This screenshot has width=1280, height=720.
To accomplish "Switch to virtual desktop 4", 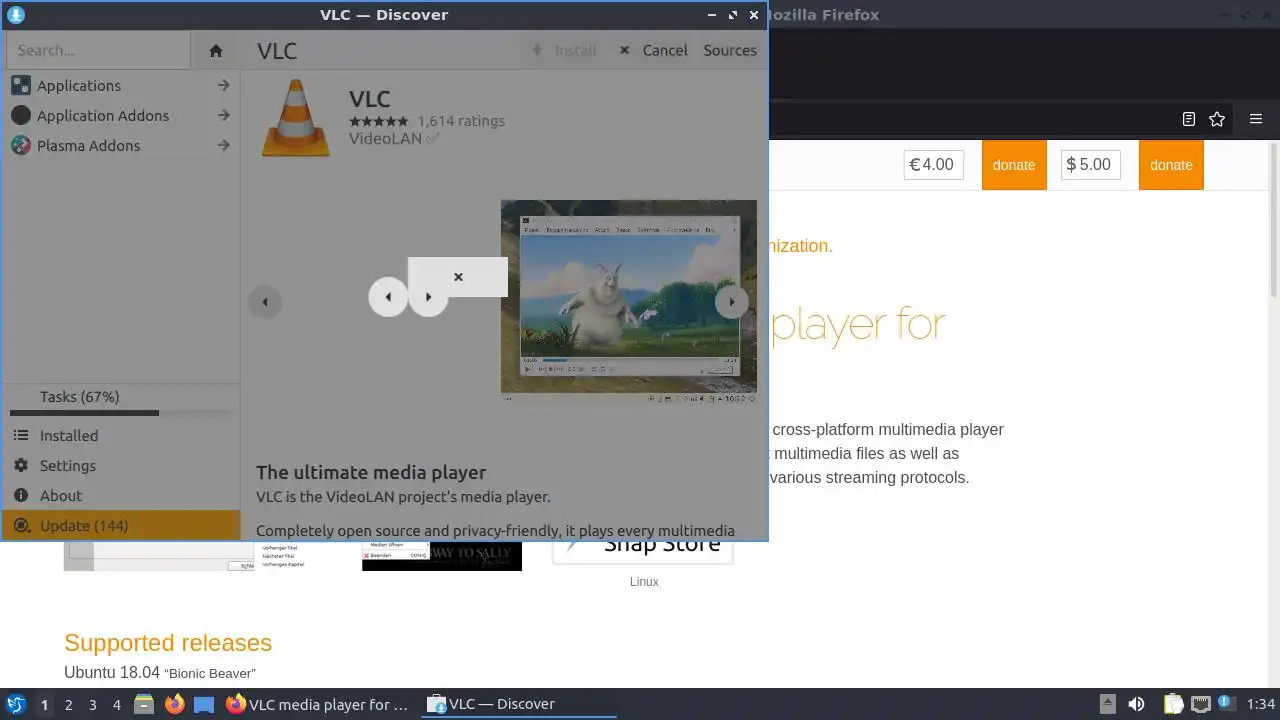I will (117, 705).
